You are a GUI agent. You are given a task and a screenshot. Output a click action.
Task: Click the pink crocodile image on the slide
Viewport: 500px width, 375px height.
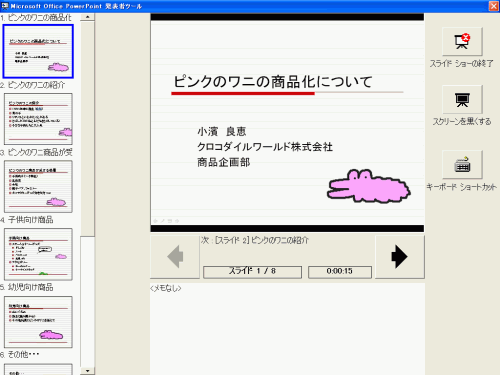click(x=369, y=186)
